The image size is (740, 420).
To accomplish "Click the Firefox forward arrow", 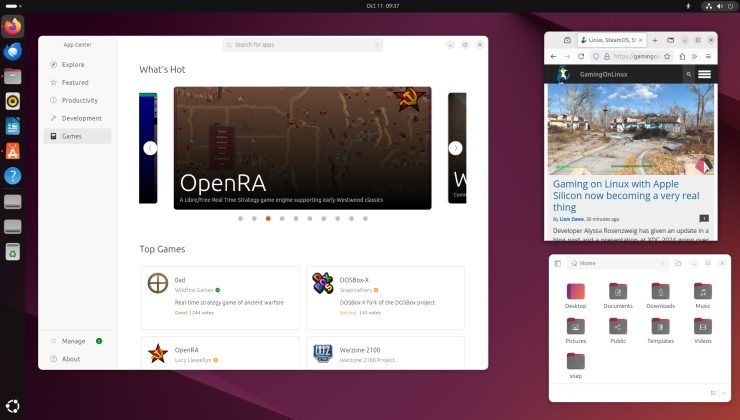I will click(x=567, y=57).
